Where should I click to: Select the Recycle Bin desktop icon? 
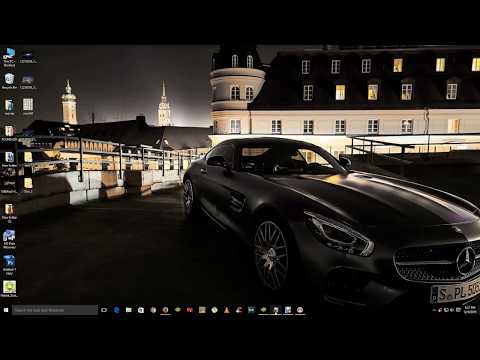click(9, 81)
